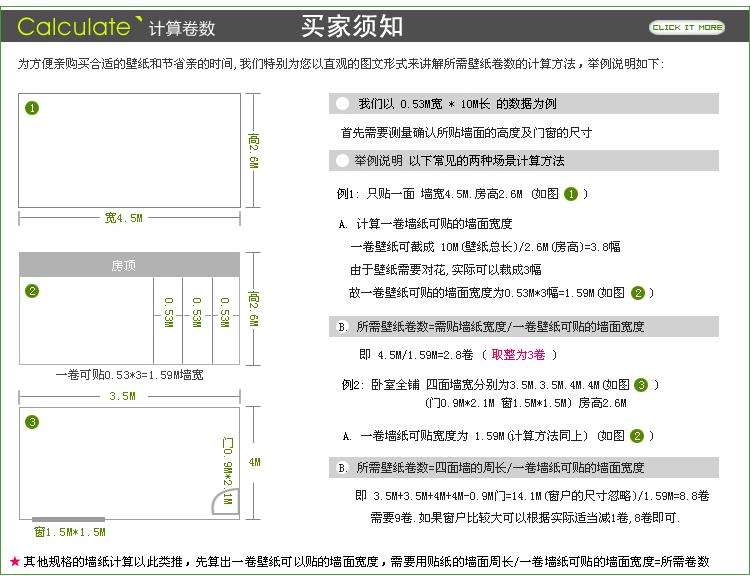This screenshot has width=750, height=576.
Task: Click green badge 1 in the wall diagram
Action: click(x=32, y=108)
